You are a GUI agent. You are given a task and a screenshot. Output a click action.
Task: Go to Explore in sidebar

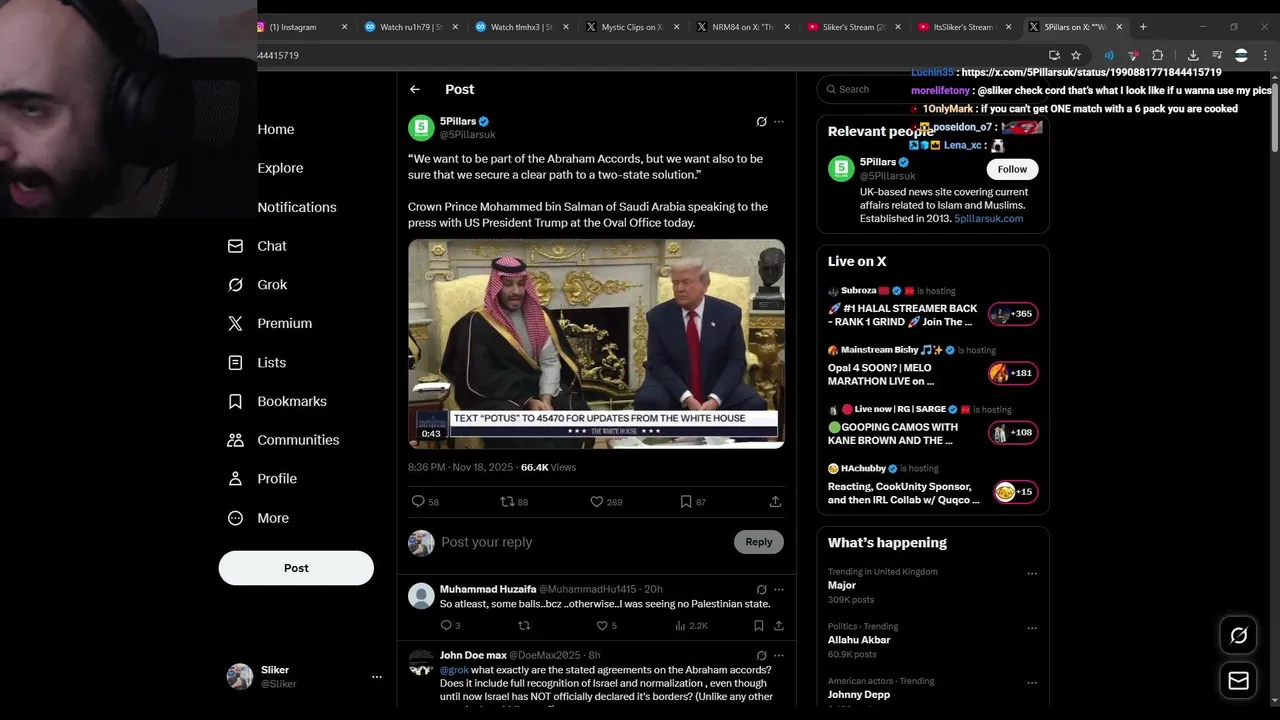pos(280,168)
